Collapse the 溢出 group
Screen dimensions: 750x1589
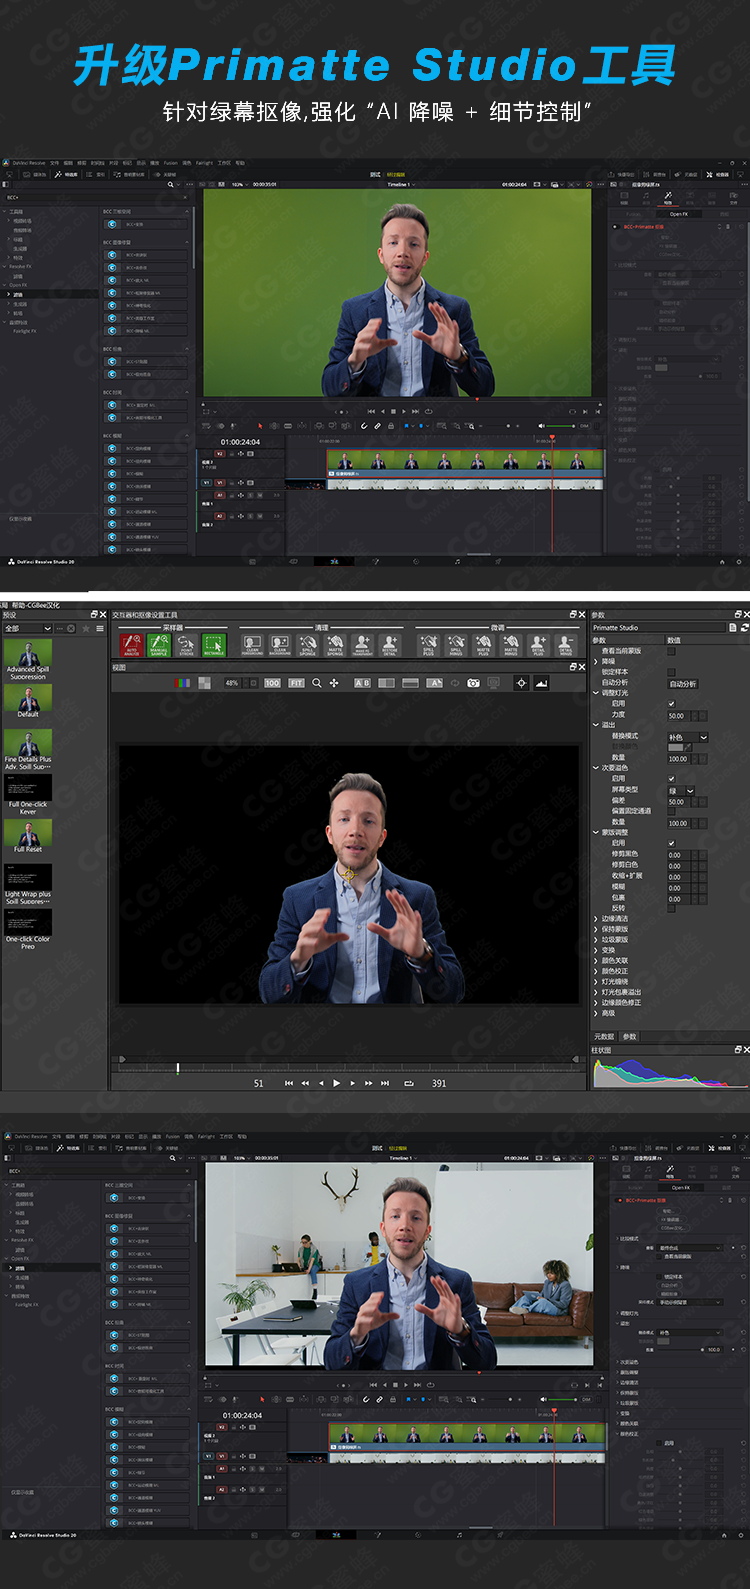[x=597, y=725]
